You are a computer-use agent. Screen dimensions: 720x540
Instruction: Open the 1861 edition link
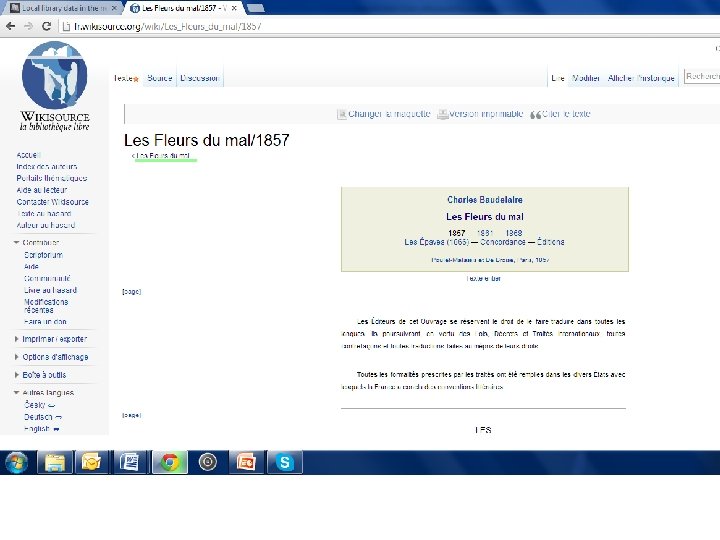pyautogui.click(x=485, y=233)
